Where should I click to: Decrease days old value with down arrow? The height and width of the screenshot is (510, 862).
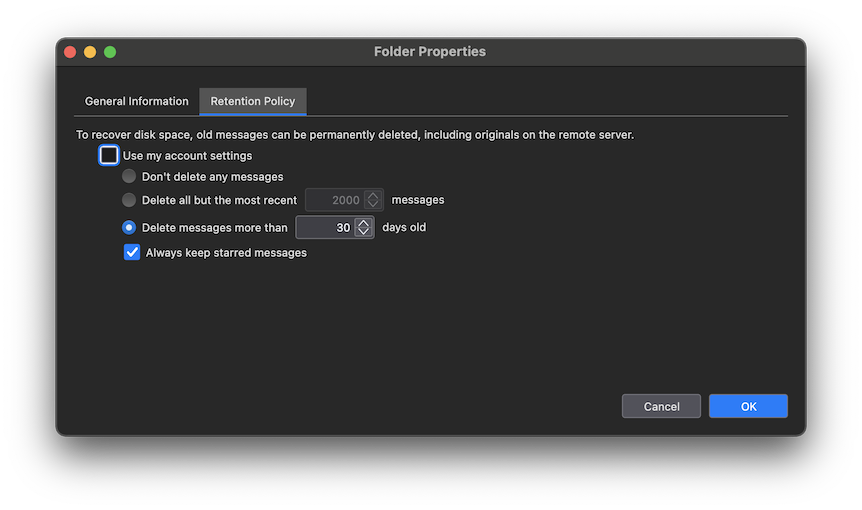click(364, 232)
